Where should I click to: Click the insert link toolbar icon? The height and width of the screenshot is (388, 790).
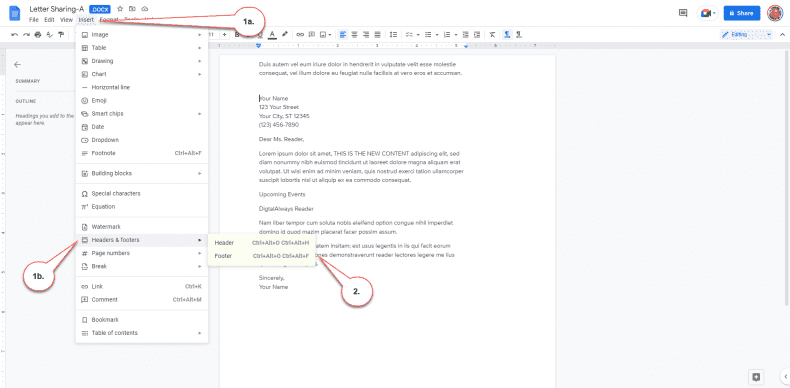pyautogui.click(x=300, y=35)
